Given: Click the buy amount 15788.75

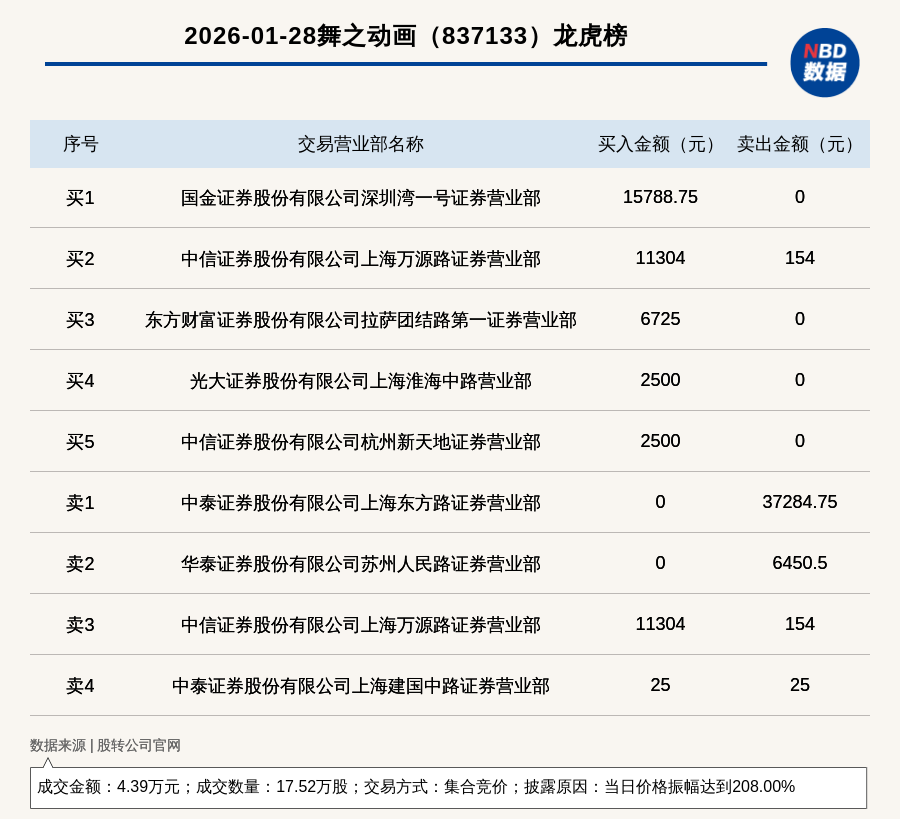Looking at the screenshot, I should pyautogui.click(x=660, y=197).
